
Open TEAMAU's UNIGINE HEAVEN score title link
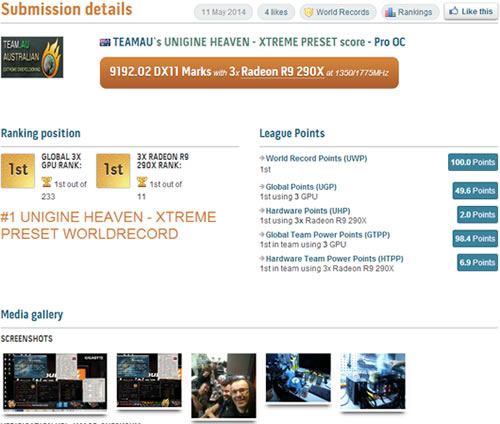(259, 42)
